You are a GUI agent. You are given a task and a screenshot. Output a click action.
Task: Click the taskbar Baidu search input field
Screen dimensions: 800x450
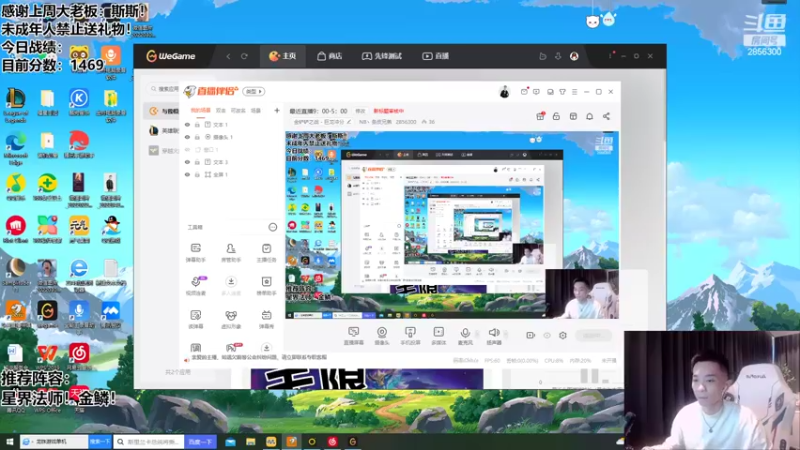point(149,442)
